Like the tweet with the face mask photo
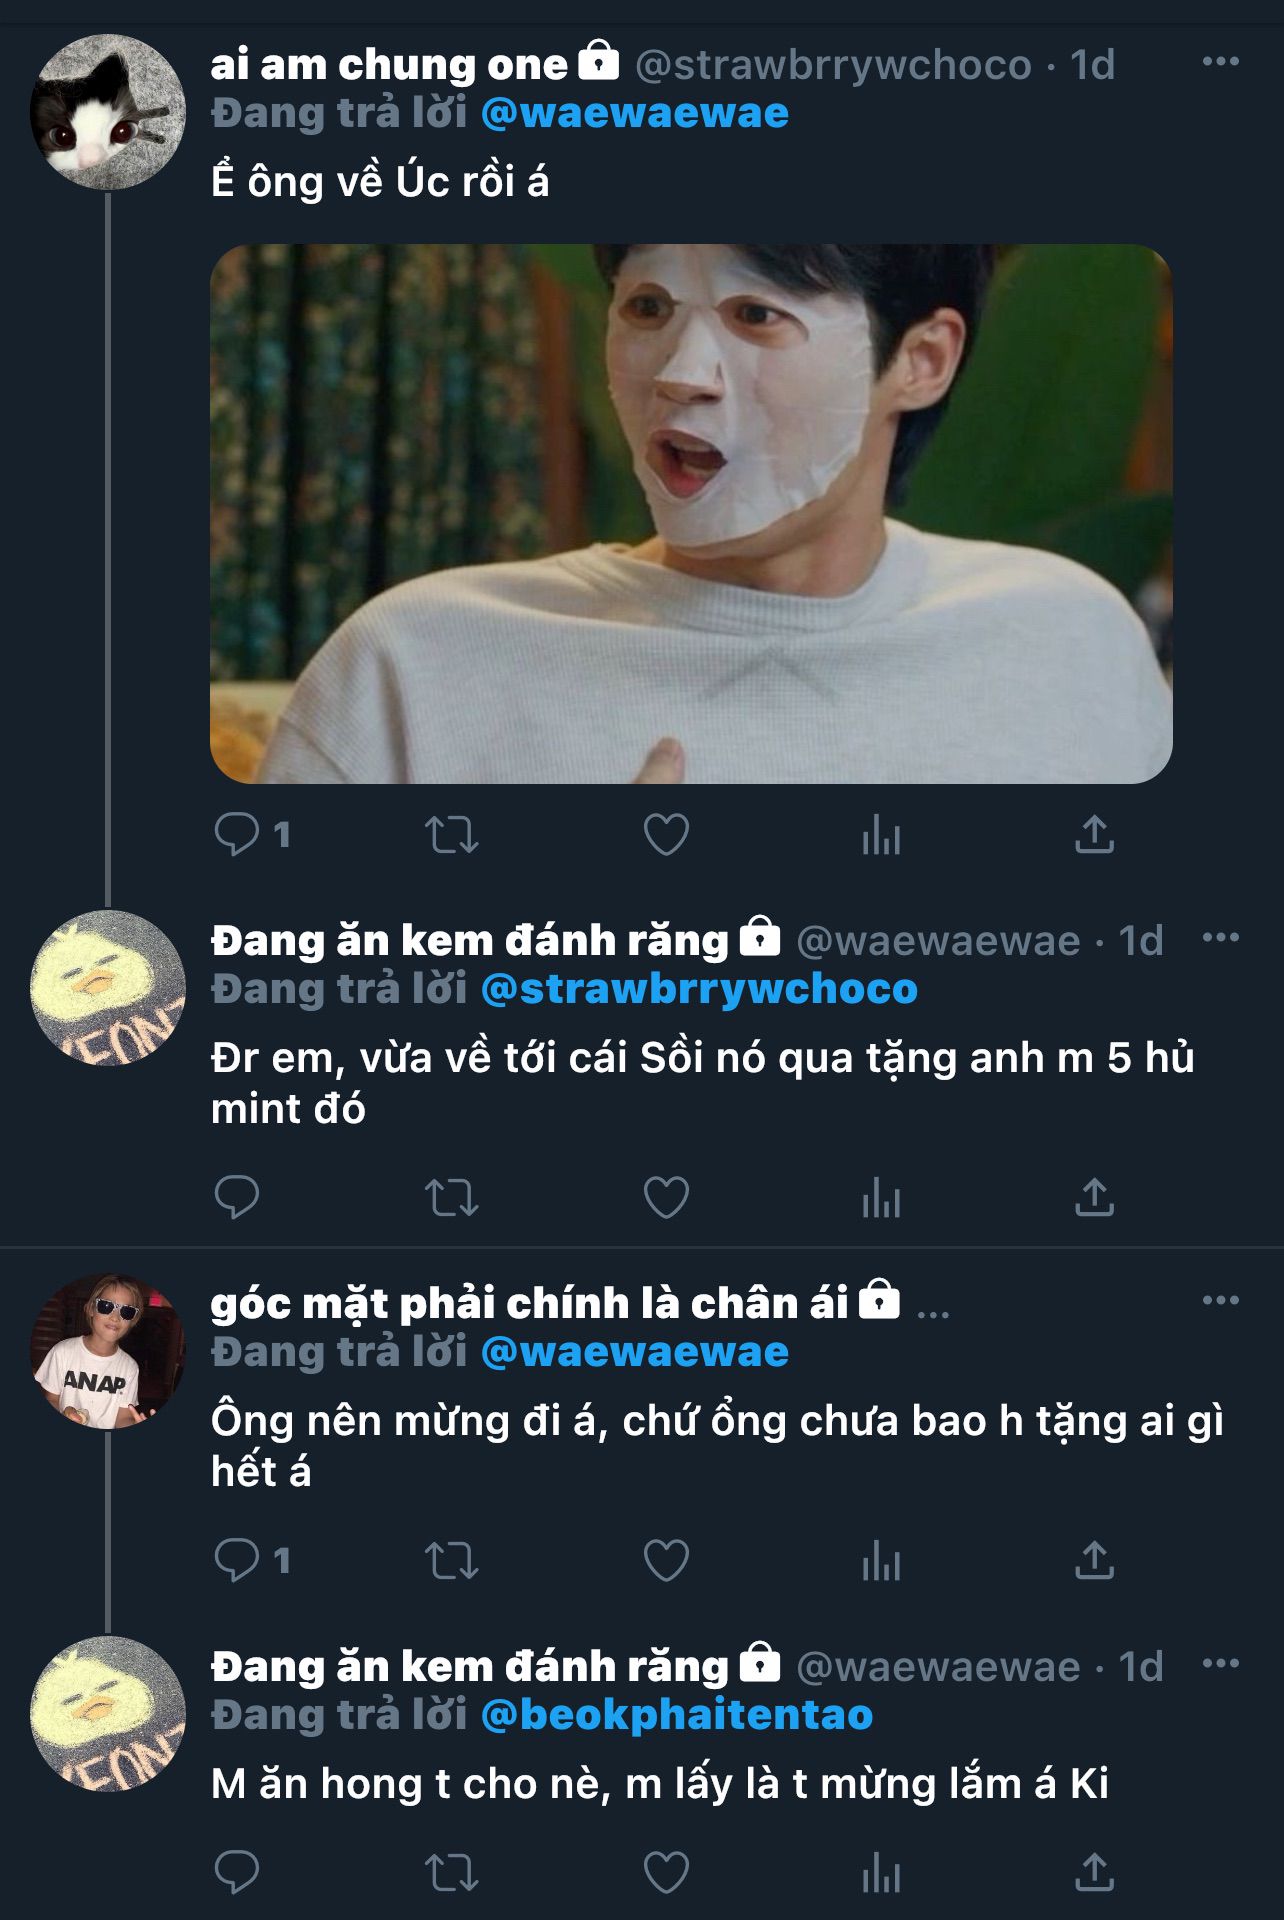The width and height of the screenshot is (1284, 1920). tap(666, 834)
